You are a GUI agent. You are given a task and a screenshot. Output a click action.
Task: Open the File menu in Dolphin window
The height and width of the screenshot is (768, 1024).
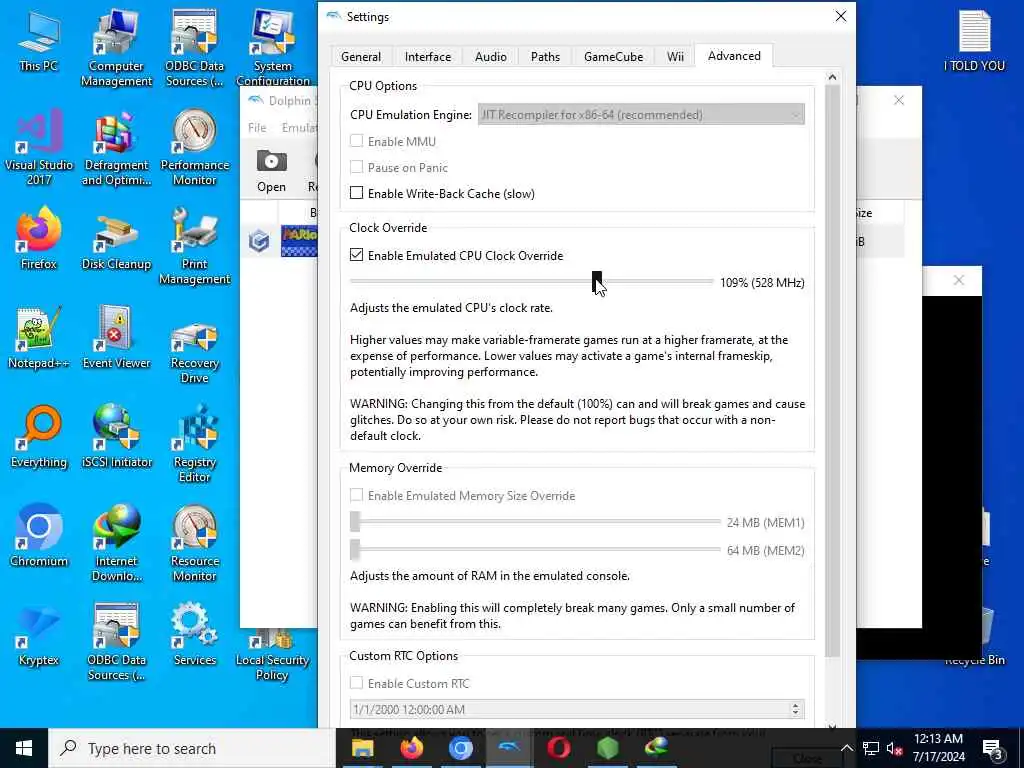pyautogui.click(x=257, y=127)
